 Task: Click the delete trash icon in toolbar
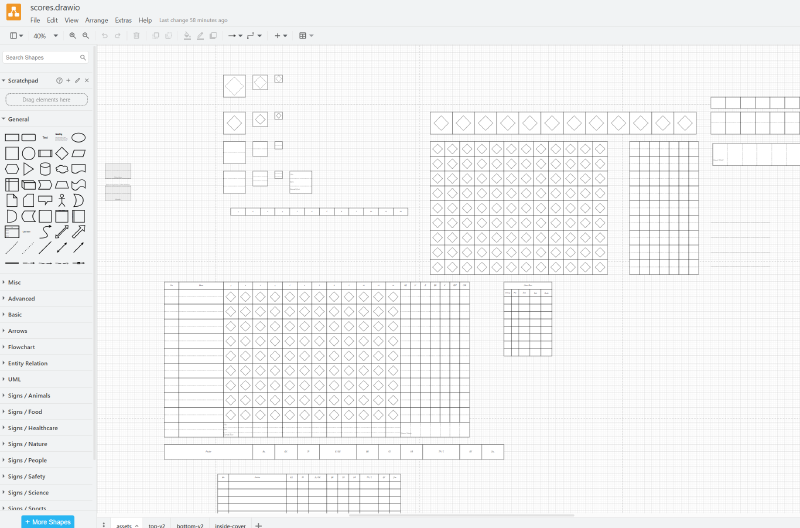(137, 36)
